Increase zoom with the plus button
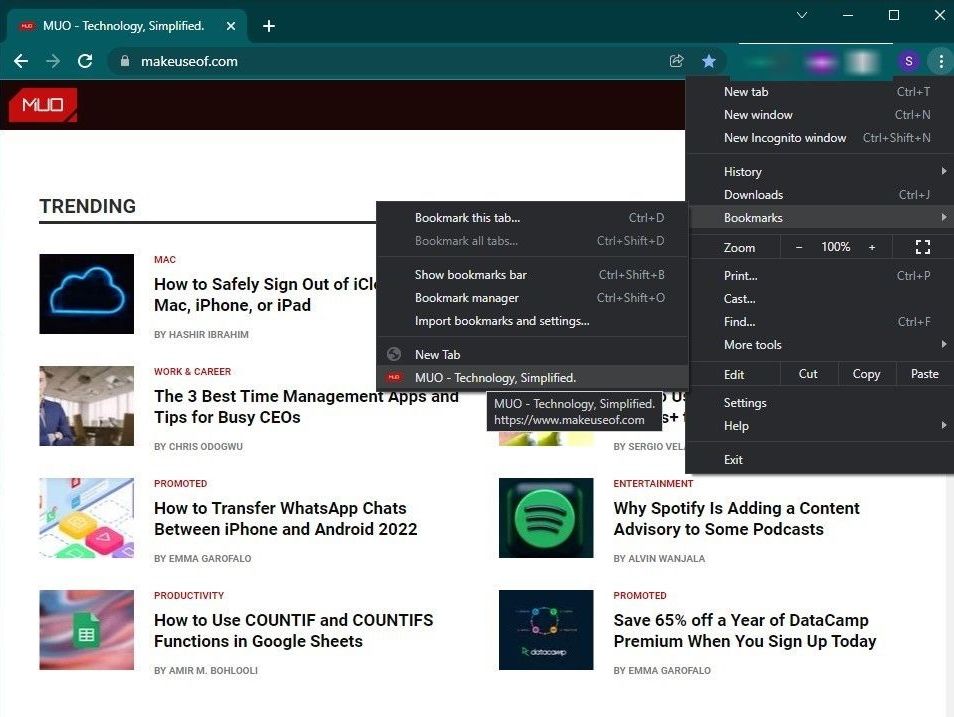The image size is (954, 717). point(872,247)
